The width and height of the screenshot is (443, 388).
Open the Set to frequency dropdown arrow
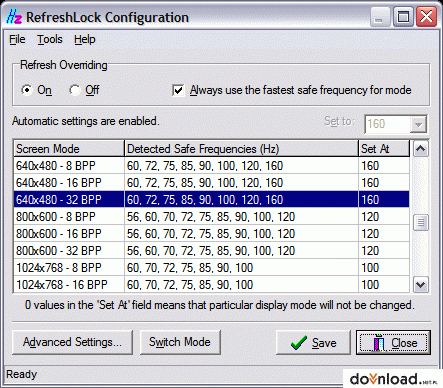click(x=418, y=124)
